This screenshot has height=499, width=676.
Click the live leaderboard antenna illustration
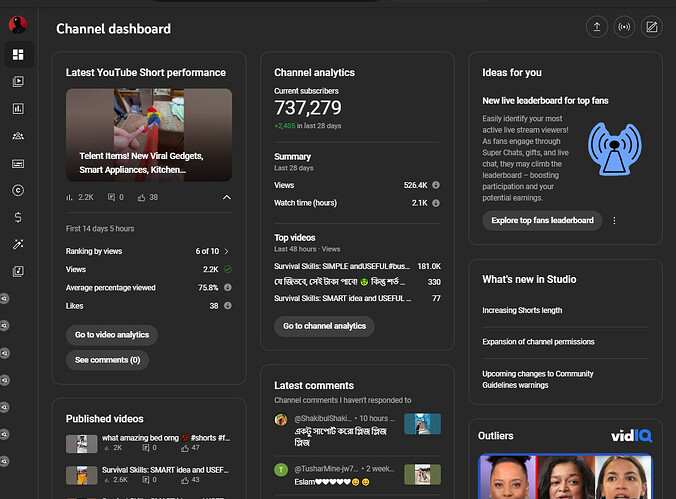coord(614,149)
